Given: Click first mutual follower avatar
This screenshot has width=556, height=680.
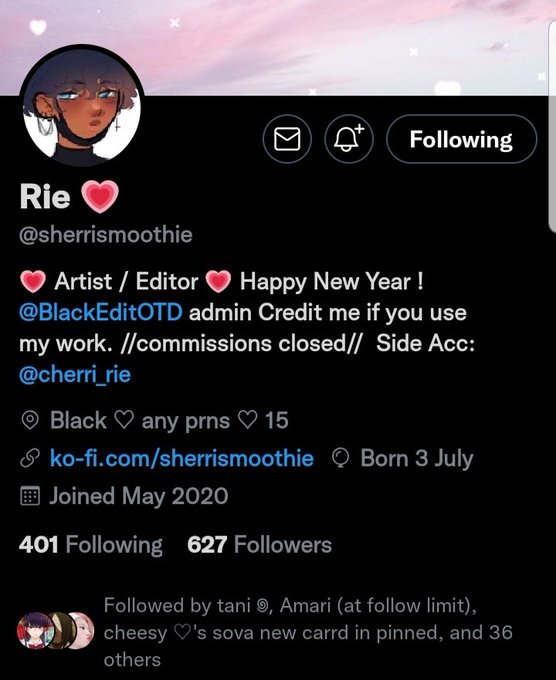Looking at the screenshot, I should (35, 631).
